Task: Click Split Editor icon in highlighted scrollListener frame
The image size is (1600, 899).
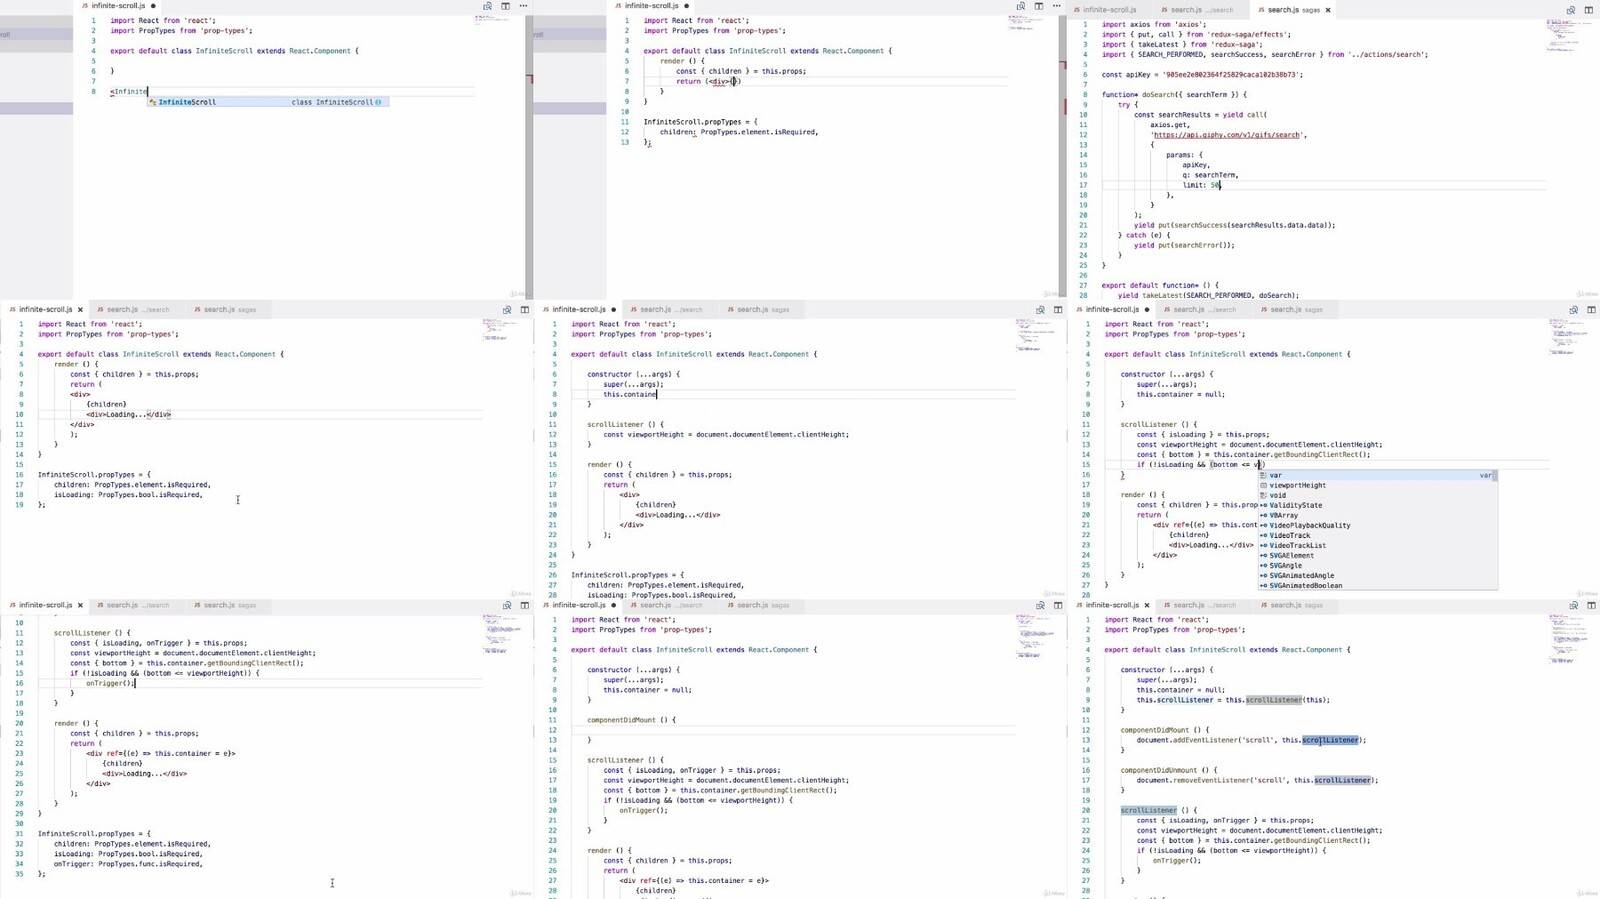Action: [1590, 605]
